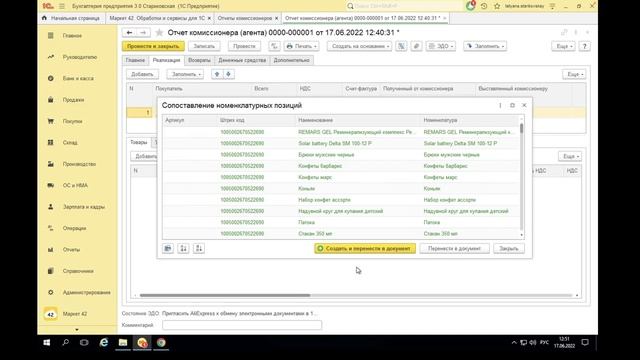This screenshot has width=640, height=360.
Task: Open the Маркет 42 sidebar section
Action: pos(75,314)
